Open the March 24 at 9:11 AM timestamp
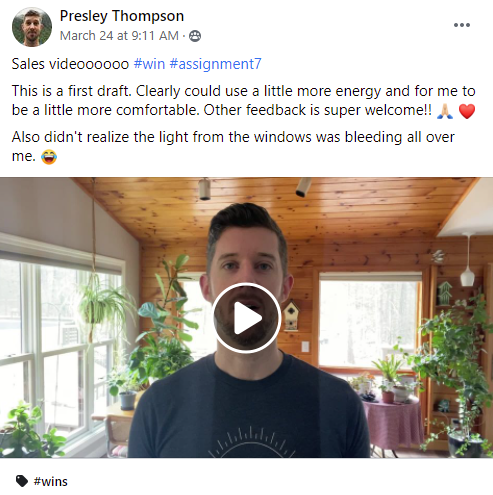This screenshot has height=495, width=493. pyautogui.click(x=119, y=36)
